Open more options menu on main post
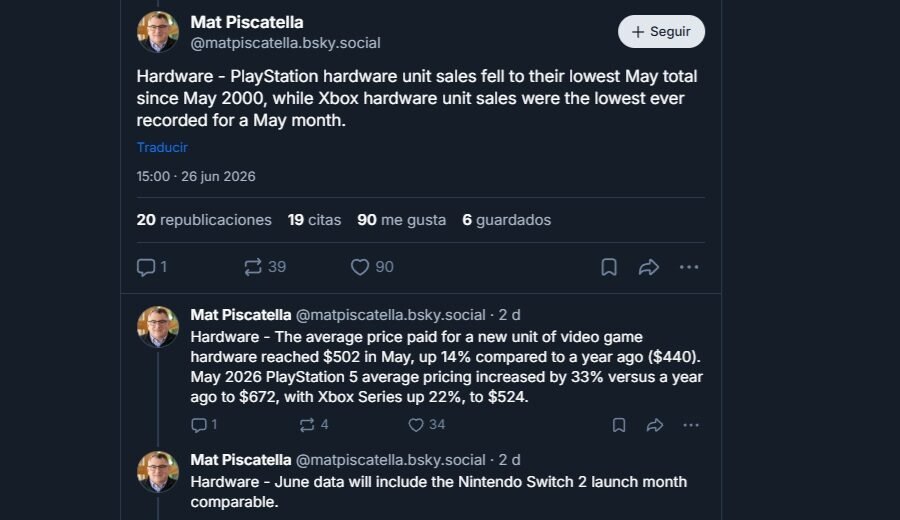The width and height of the screenshot is (900, 520). [689, 267]
